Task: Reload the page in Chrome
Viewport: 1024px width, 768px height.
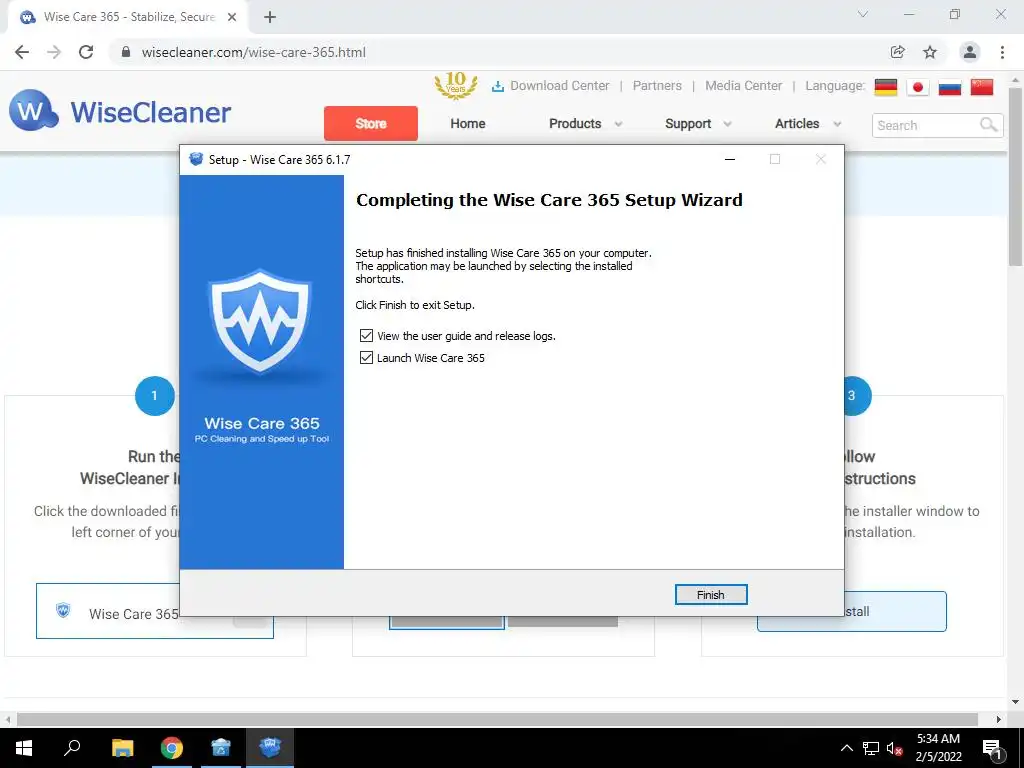Action: 86,52
